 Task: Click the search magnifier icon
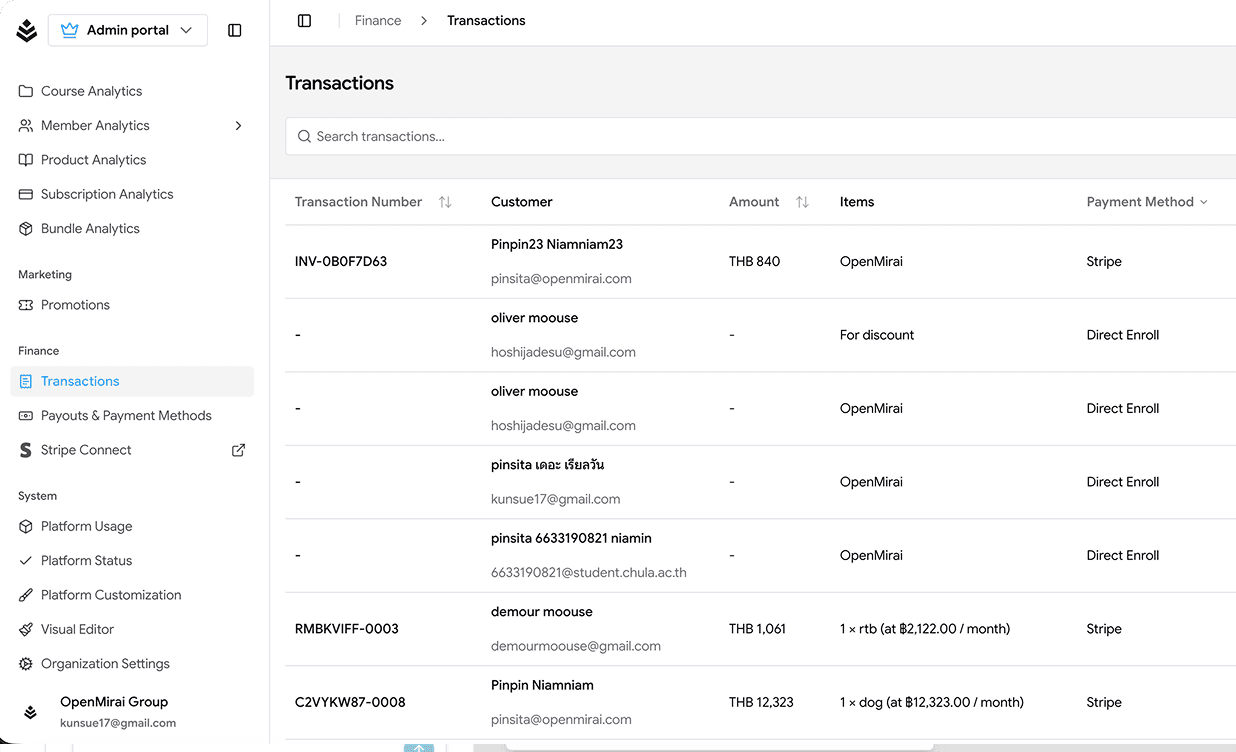click(x=304, y=136)
